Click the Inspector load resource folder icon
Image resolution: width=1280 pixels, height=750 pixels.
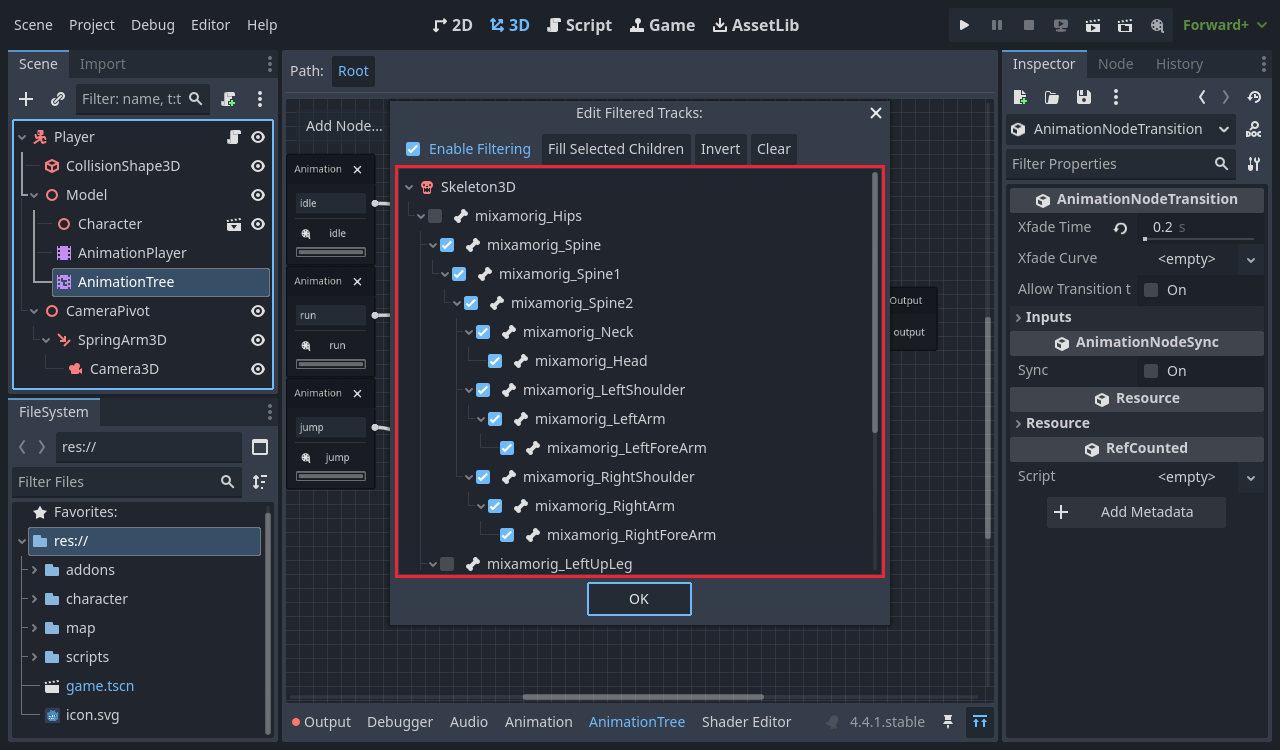click(1052, 97)
